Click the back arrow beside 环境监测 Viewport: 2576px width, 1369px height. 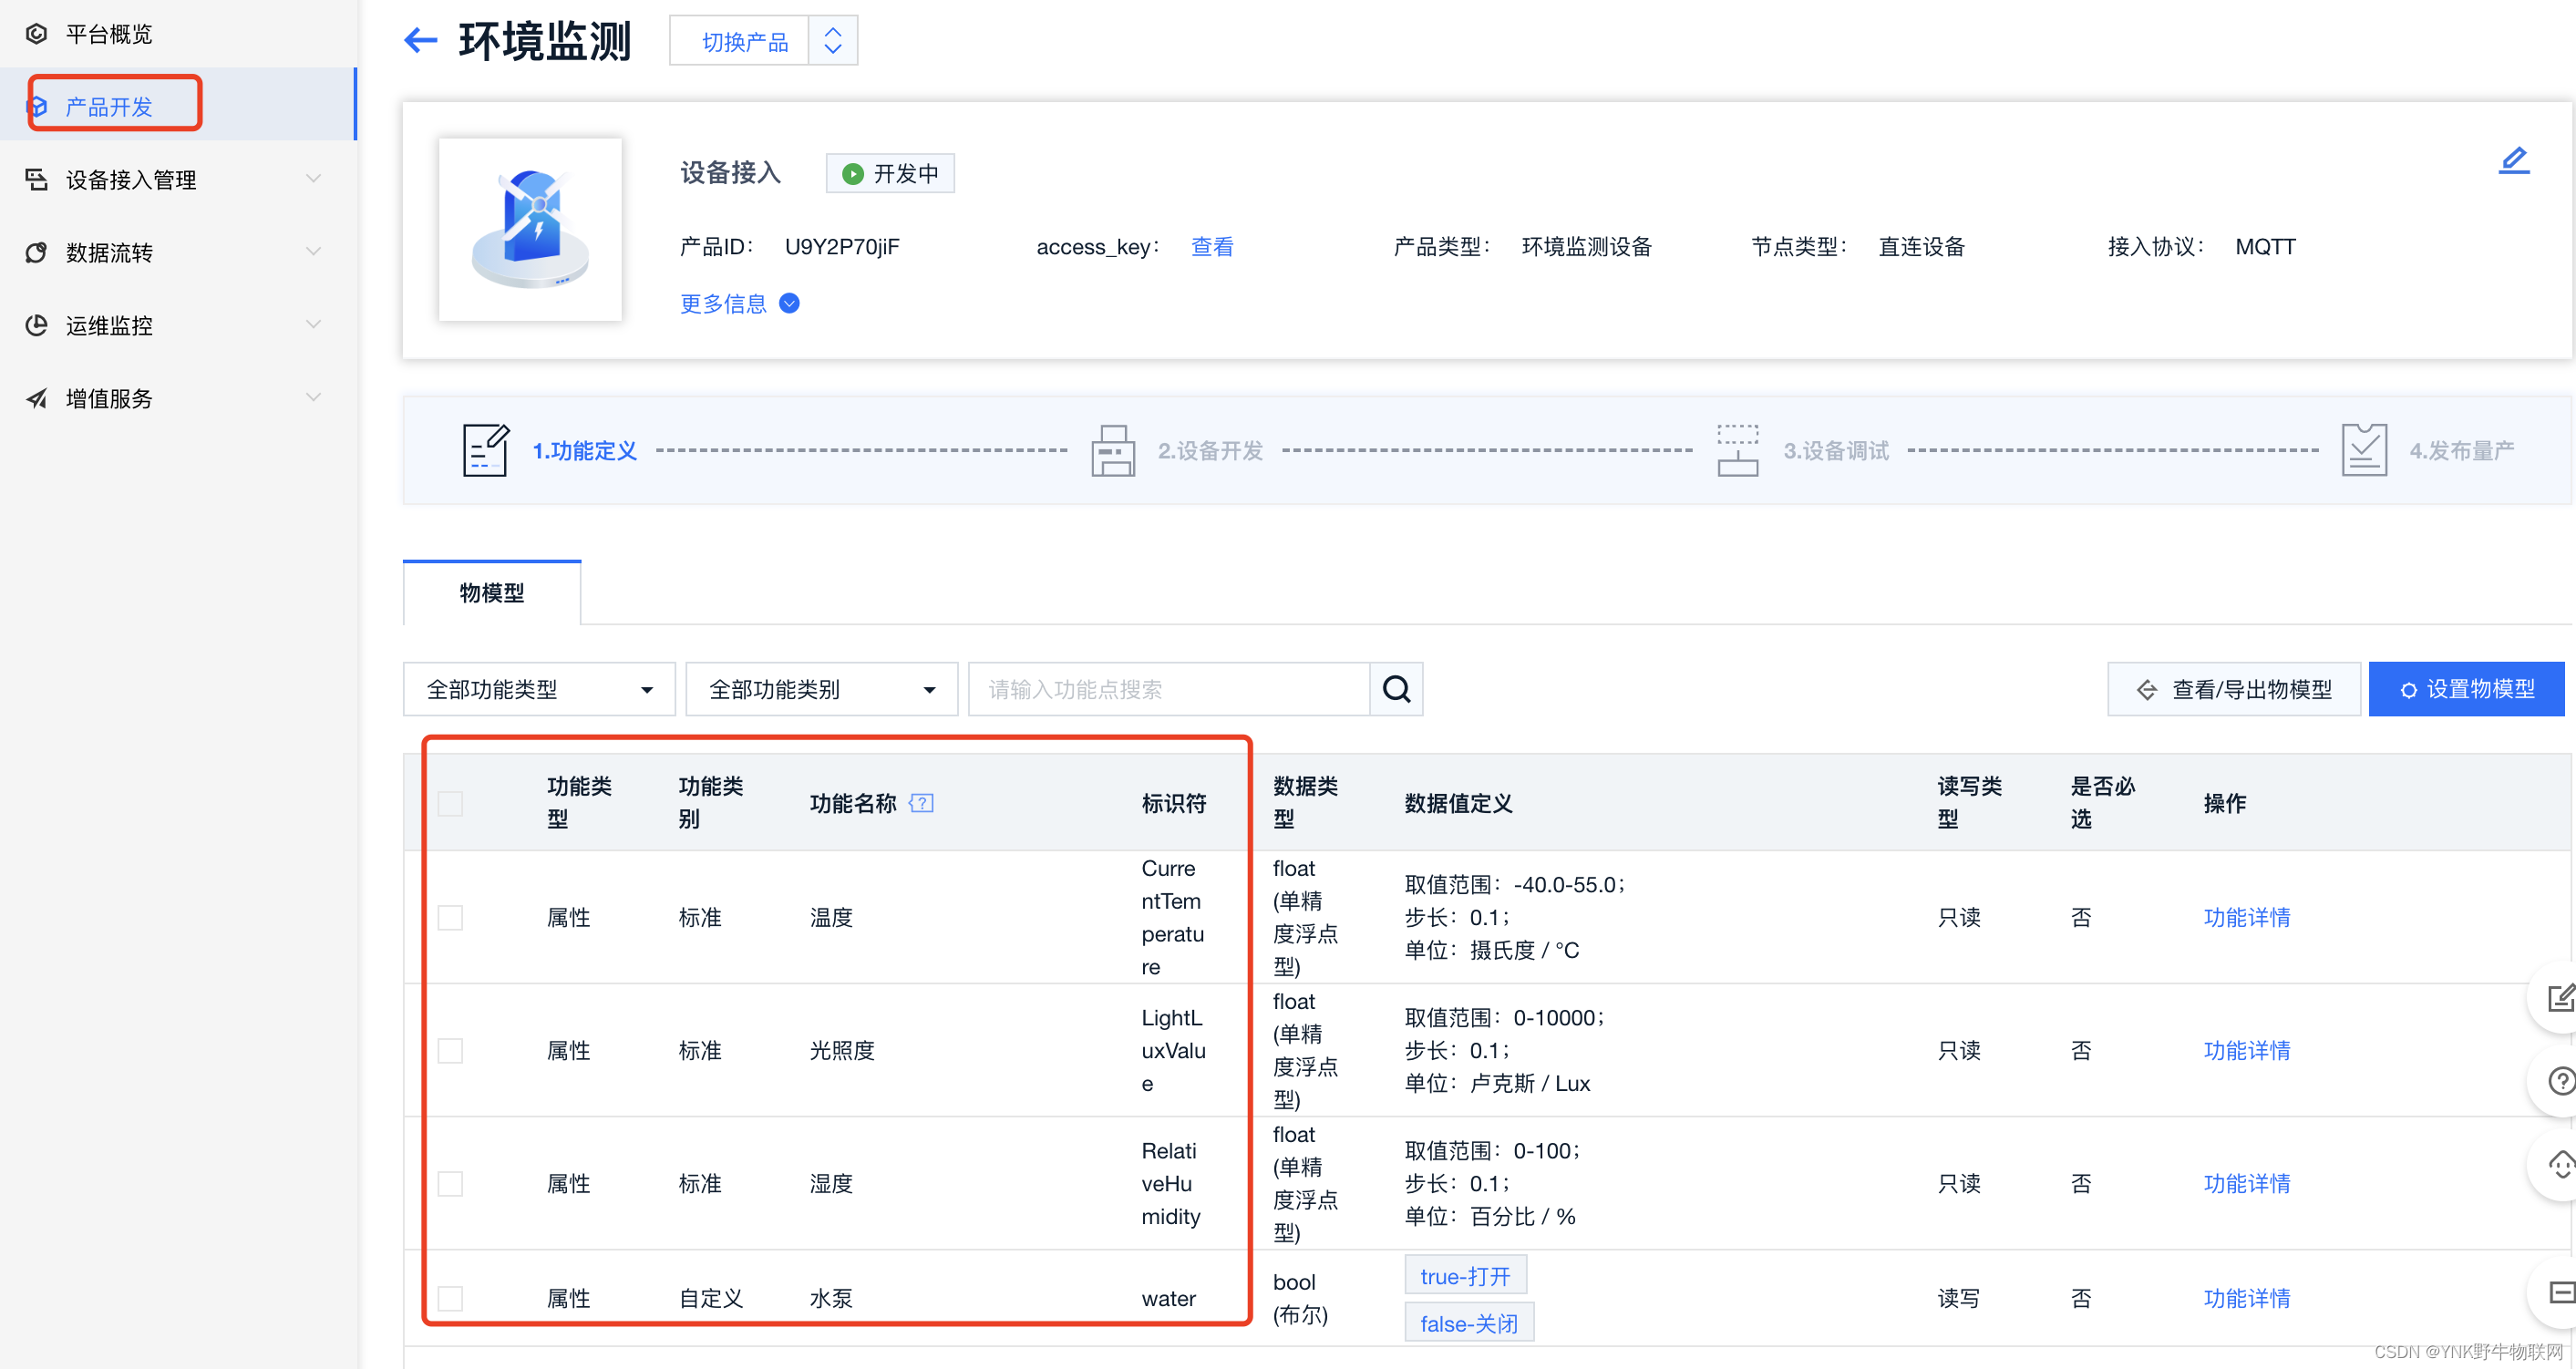click(x=420, y=40)
